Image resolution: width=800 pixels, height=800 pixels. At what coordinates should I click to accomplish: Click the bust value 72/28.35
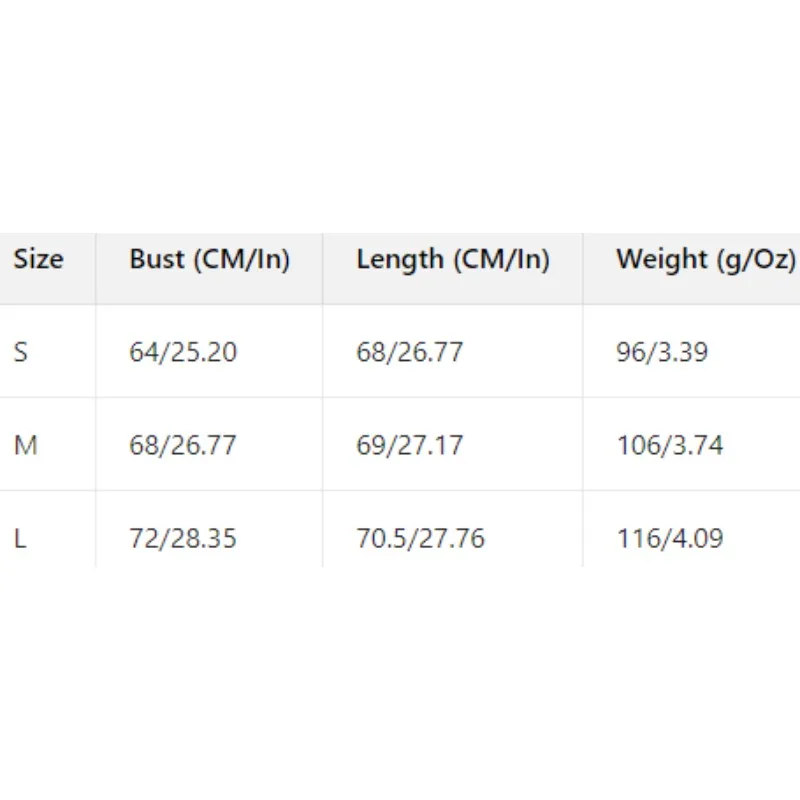click(183, 538)
